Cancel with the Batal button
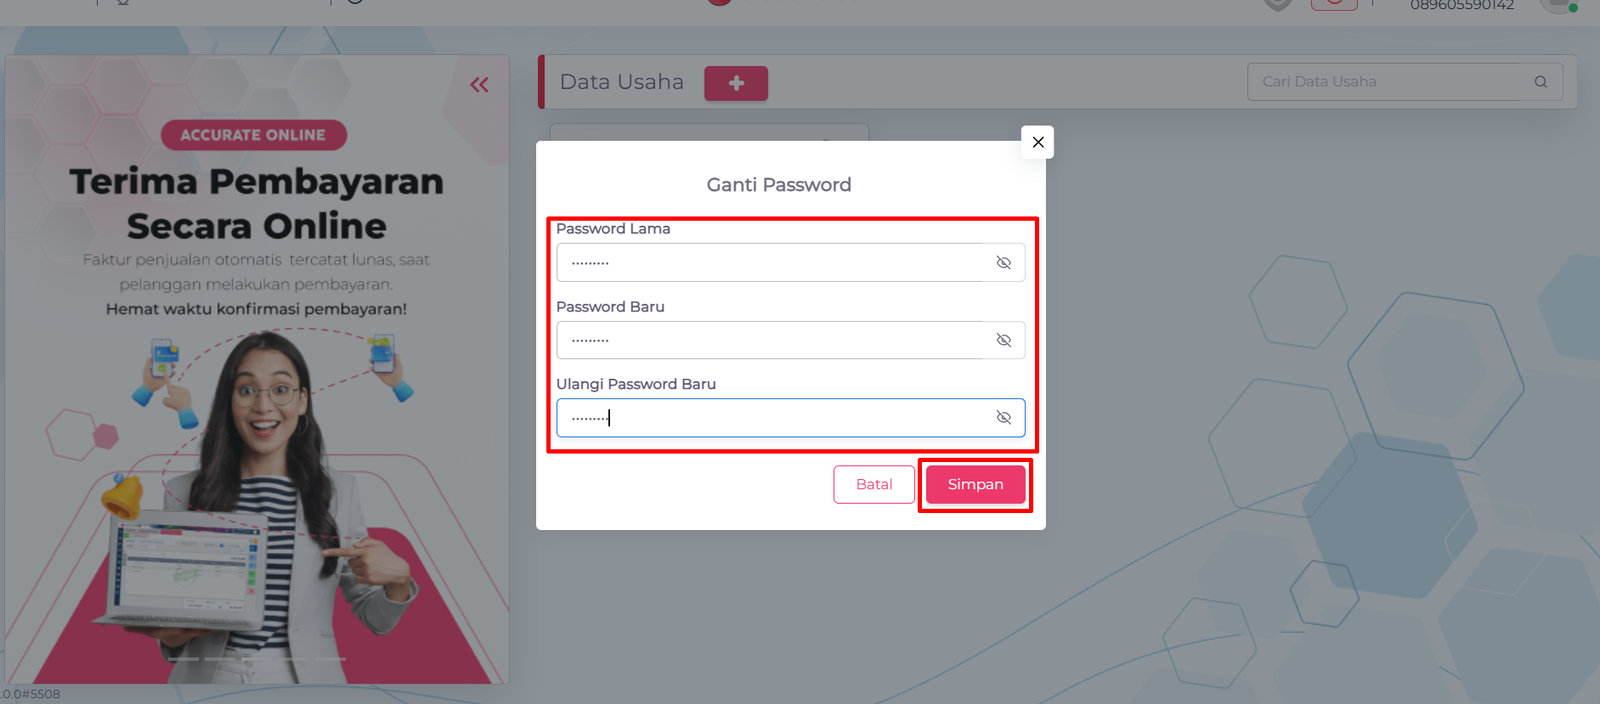1600x704 pixels. 874,484
